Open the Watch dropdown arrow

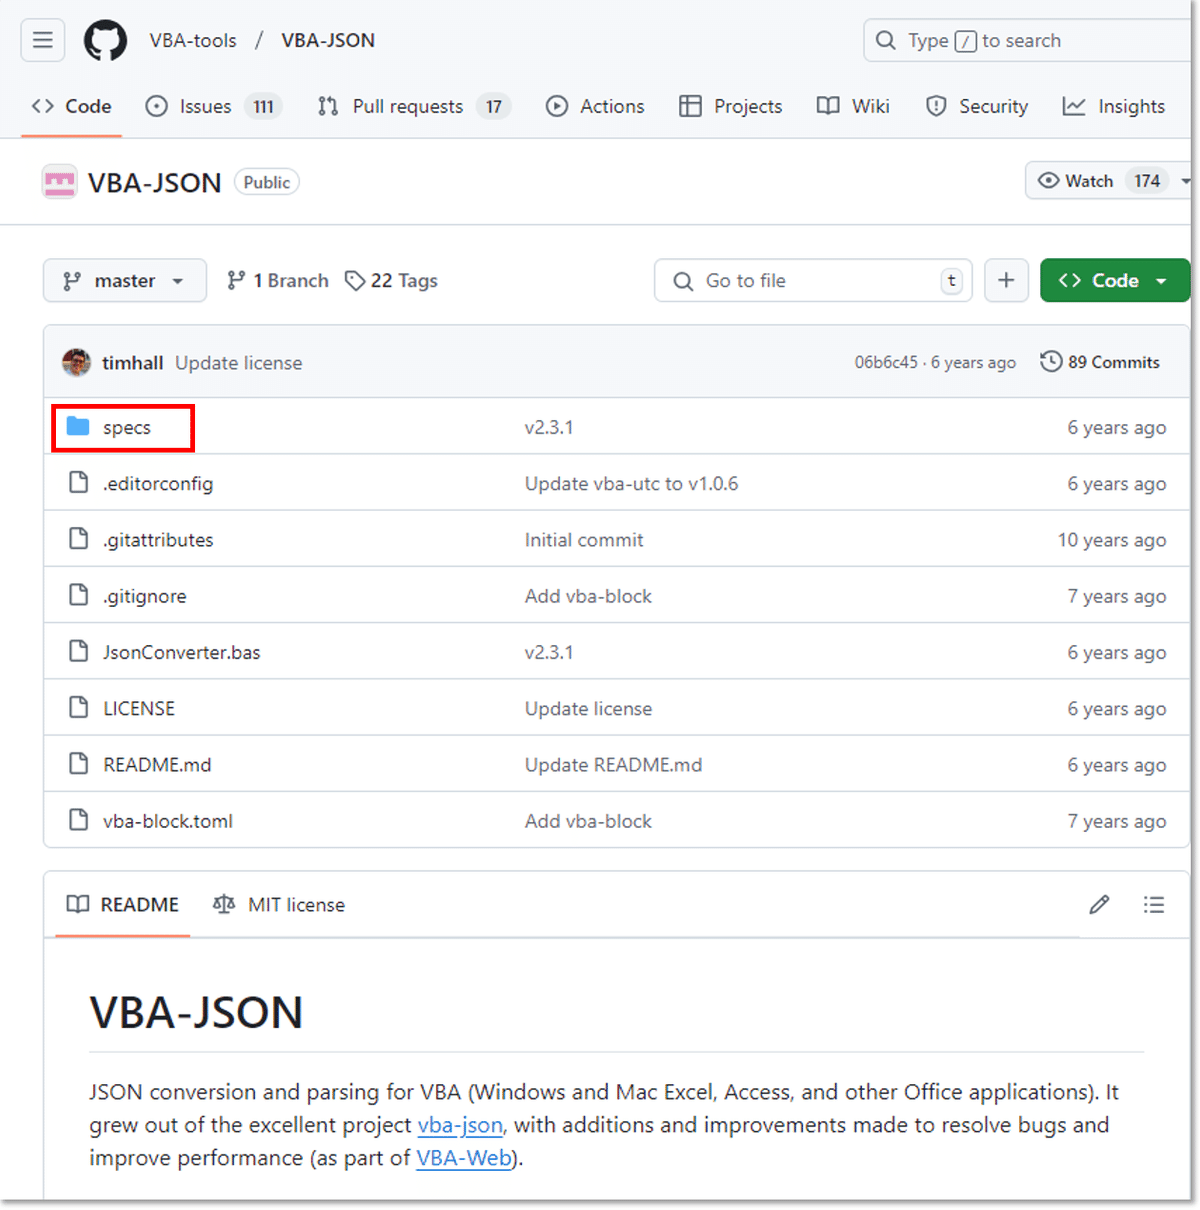coord(1185,181)
